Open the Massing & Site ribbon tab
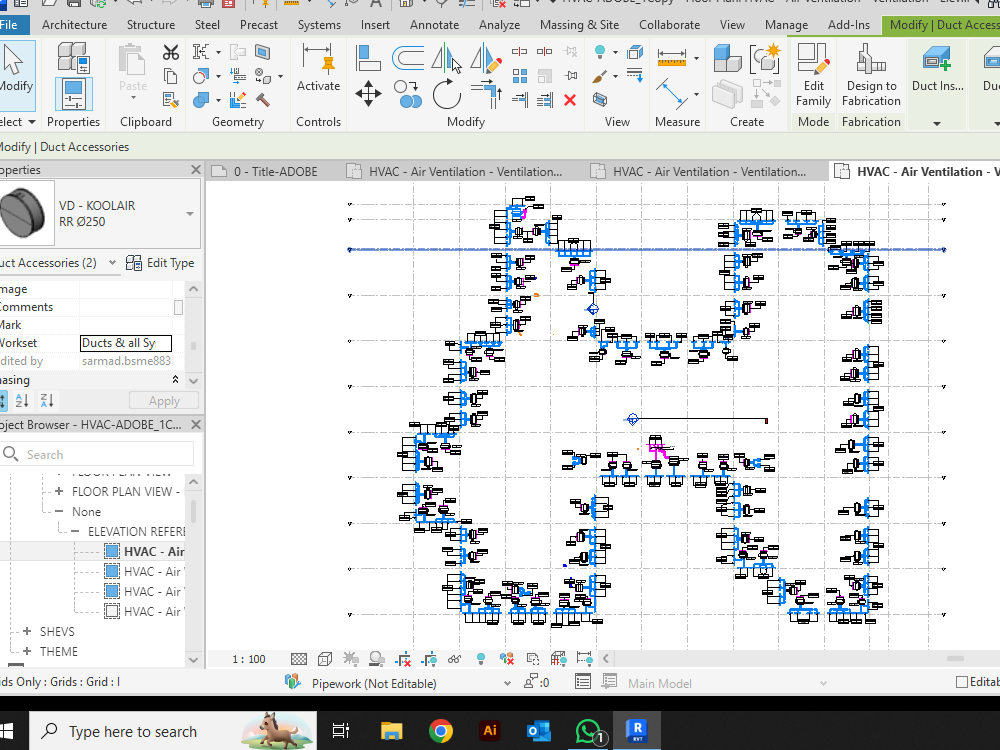The height and width of the screenshot is (750, 1000). [x=579, y=25]
